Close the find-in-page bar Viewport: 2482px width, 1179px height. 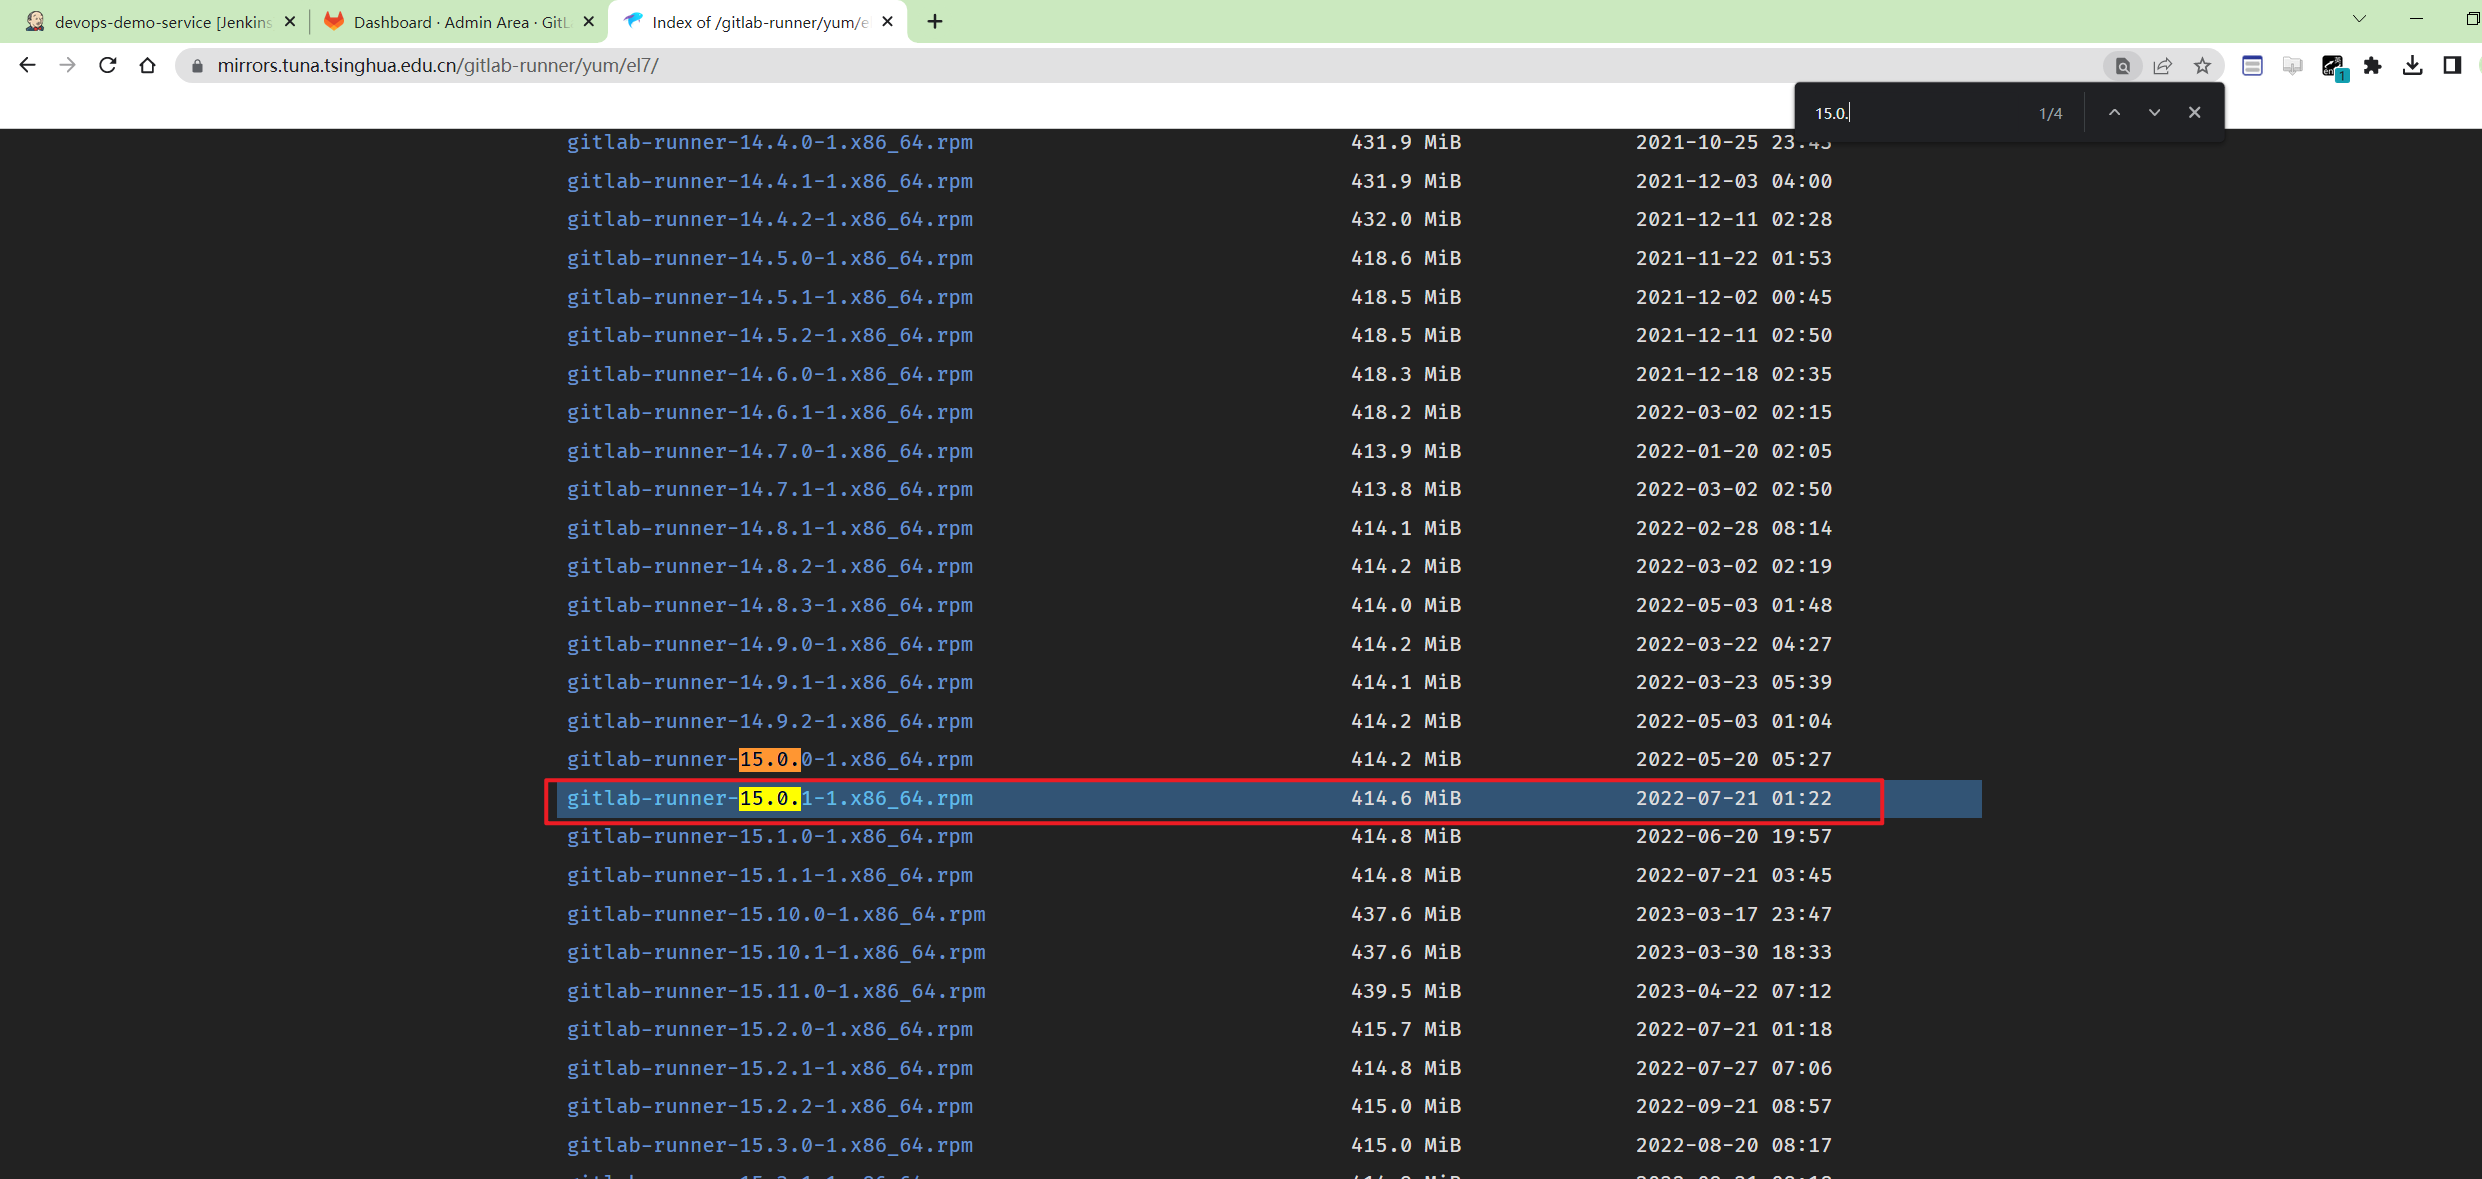pos(2194,113)
